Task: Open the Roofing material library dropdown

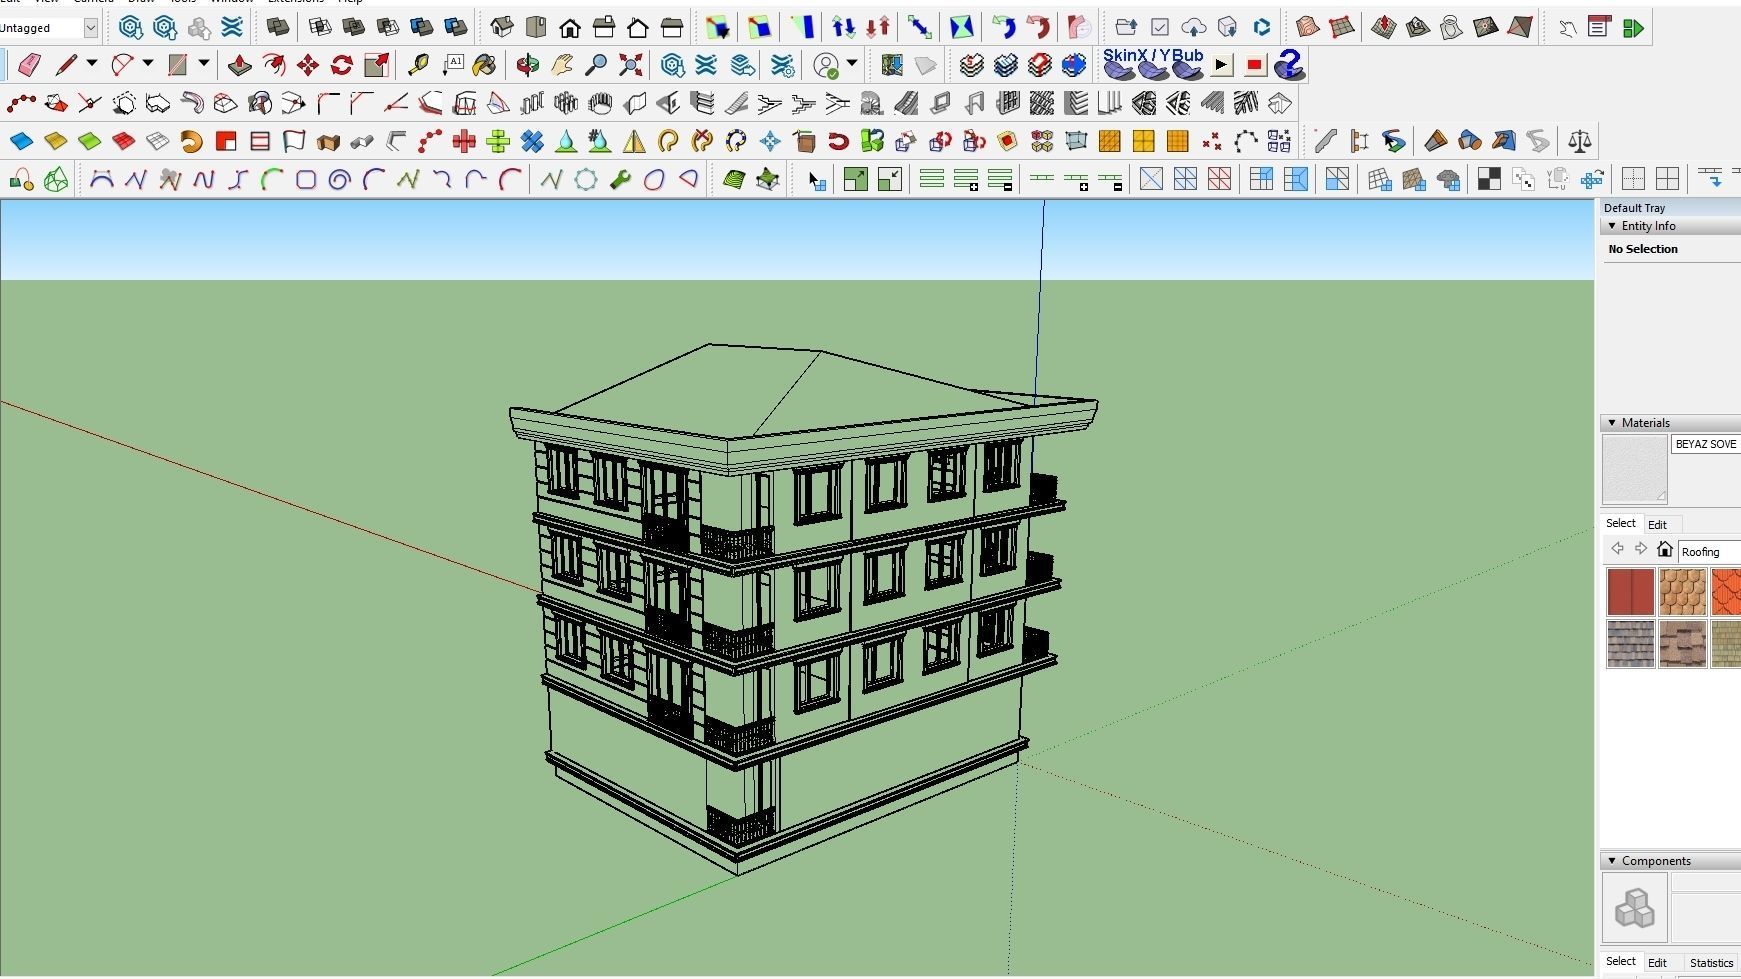Action: 1710,552
